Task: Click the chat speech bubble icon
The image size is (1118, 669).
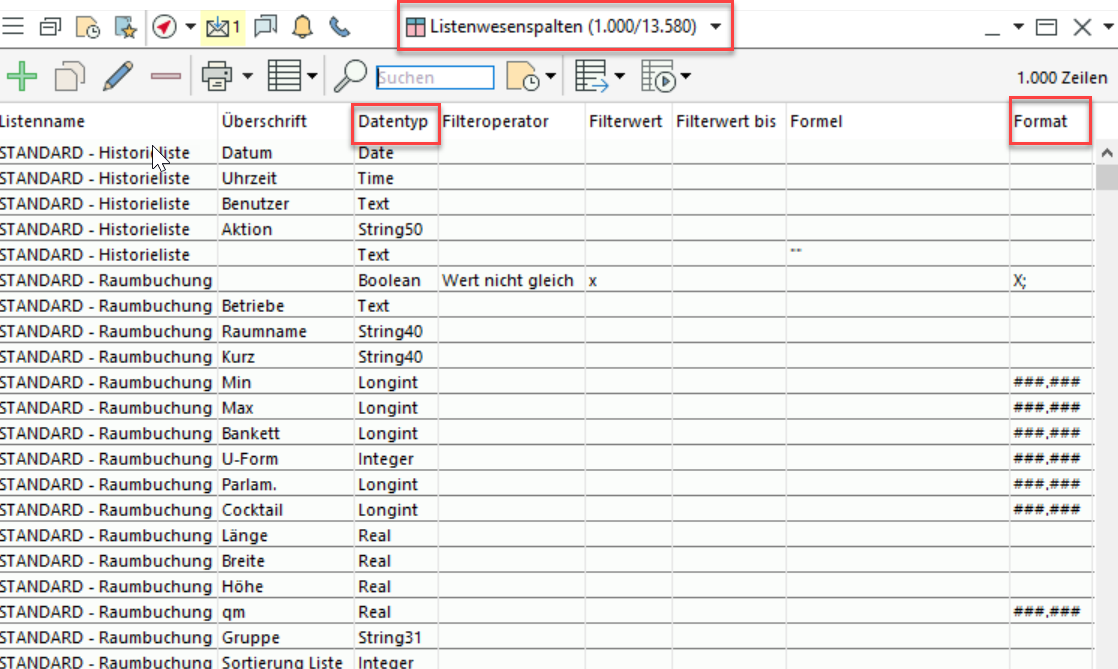Action: click(265, 27)
